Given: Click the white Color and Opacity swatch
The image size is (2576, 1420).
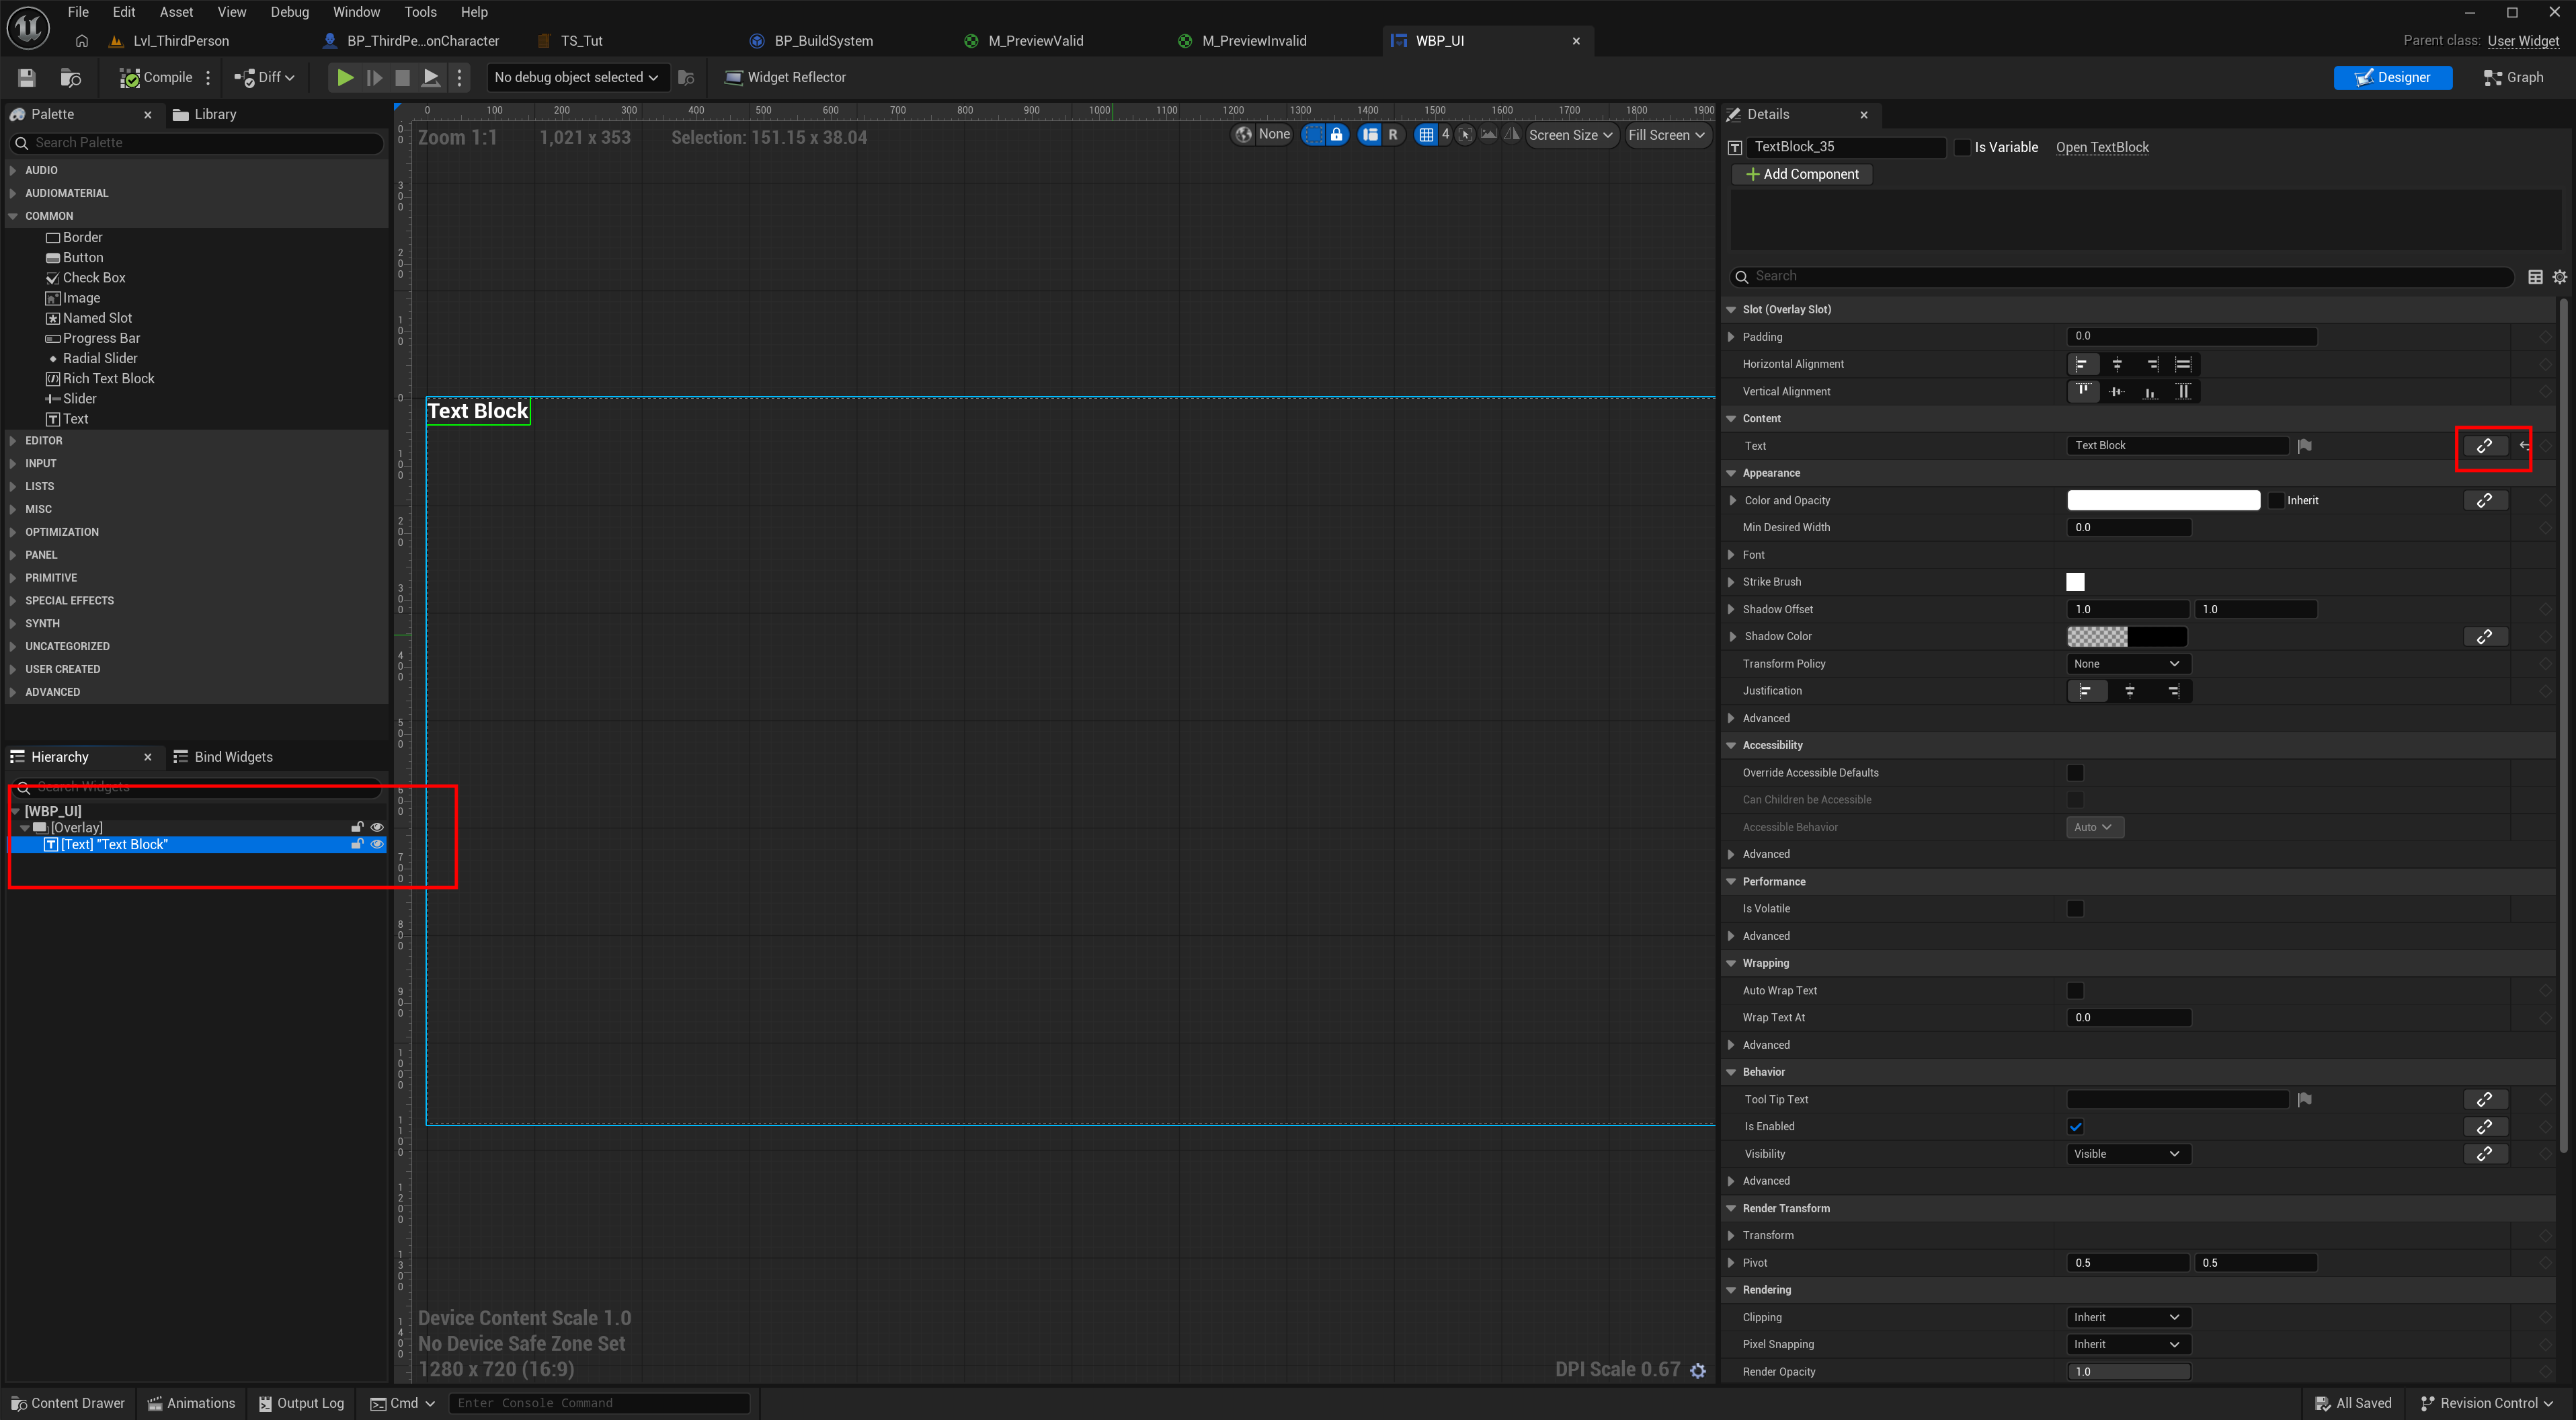Looking at the screenshot, I should [x=2163, y=500].
